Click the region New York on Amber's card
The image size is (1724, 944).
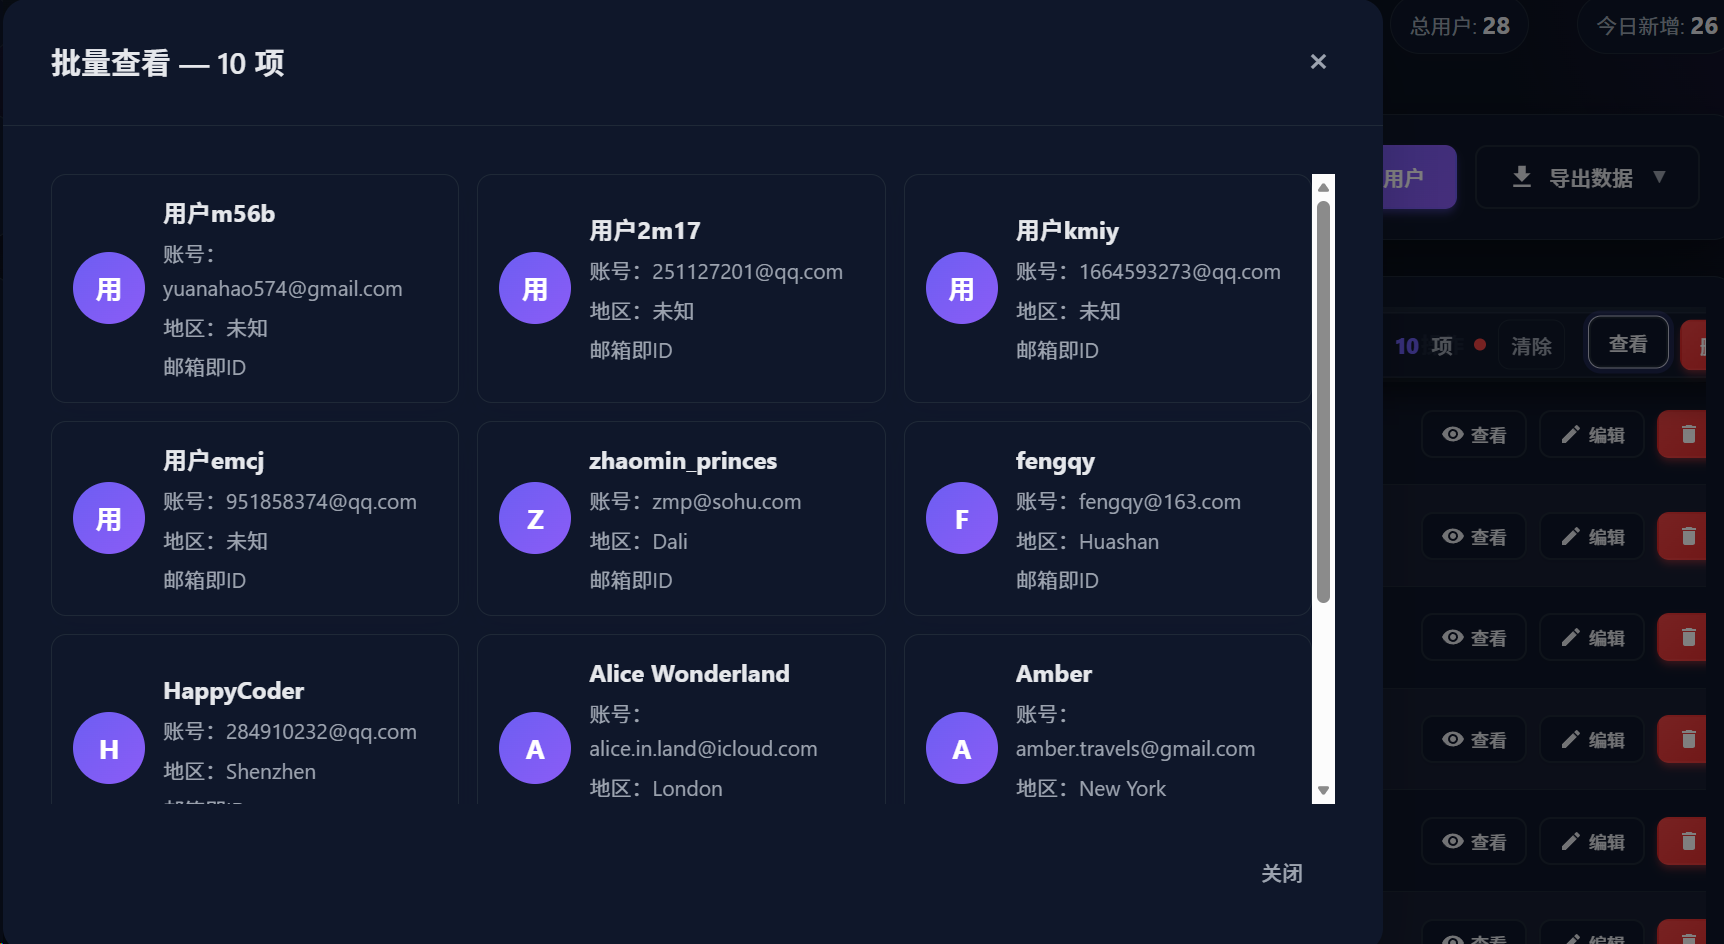1122,788
